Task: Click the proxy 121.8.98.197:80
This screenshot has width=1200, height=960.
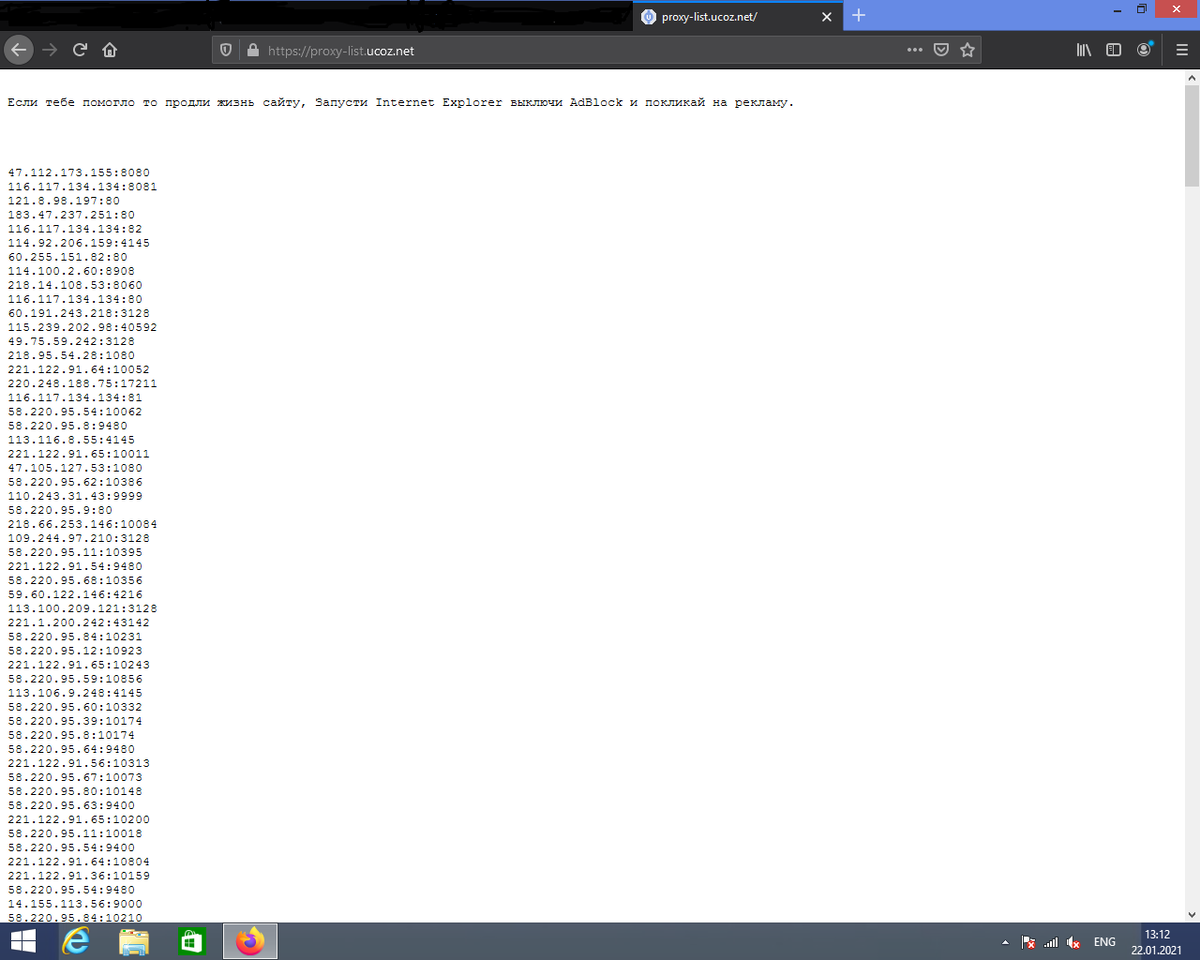Action: 64,201
